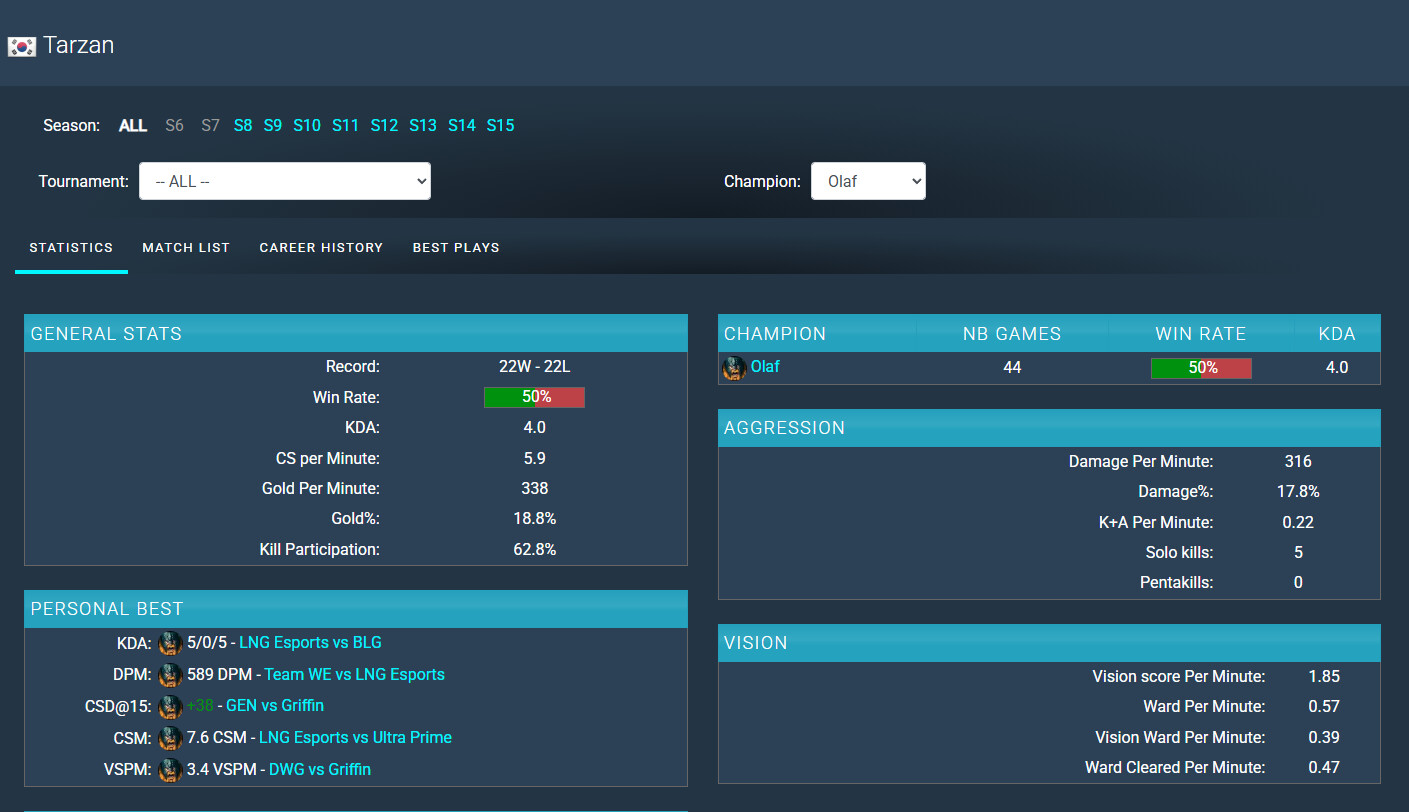Switch to the Statistics tab
1409x812 pixels.
coord(71,247)
